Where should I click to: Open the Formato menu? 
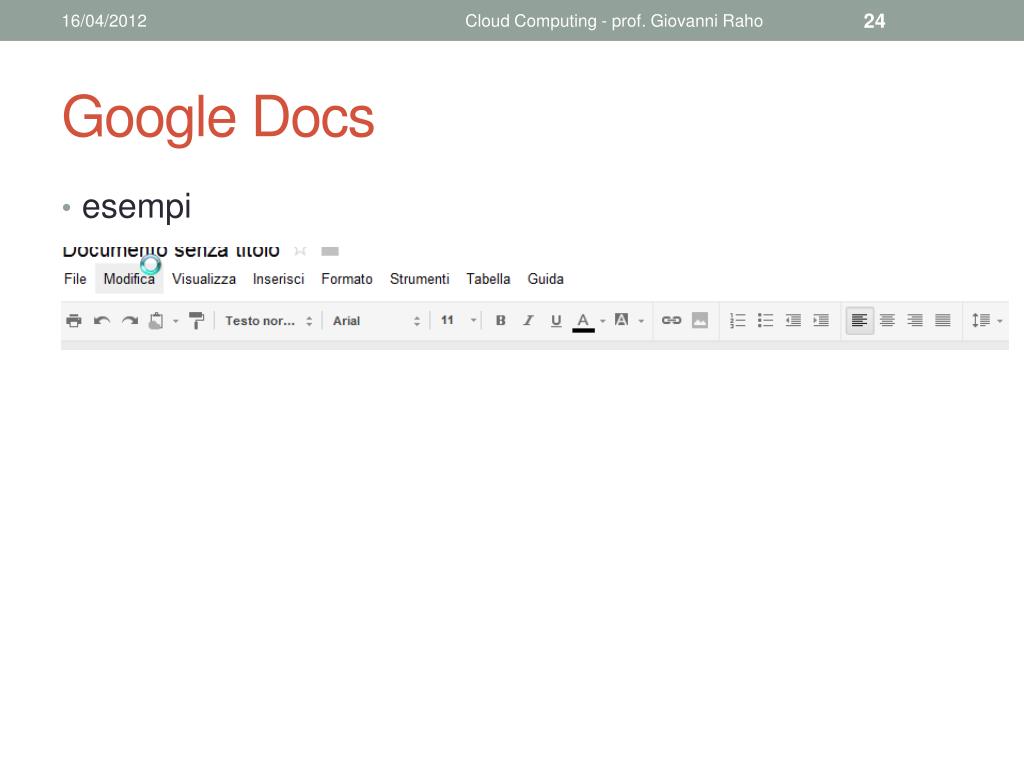pyautogui.click(x=347, y=279)
